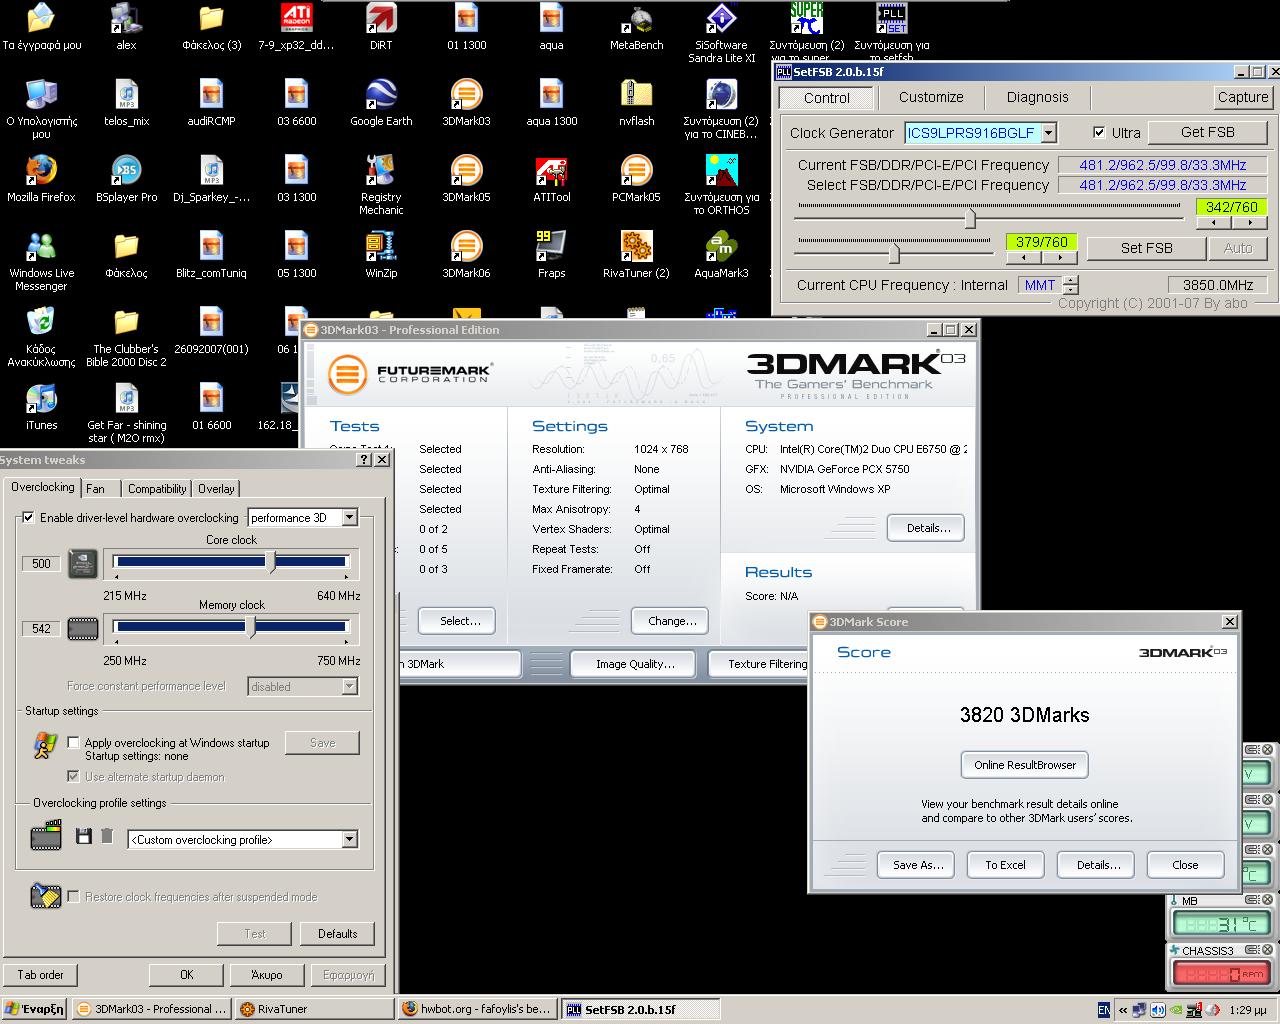Click the Έναρξη Start button
The height and width of the screenshot is (1024, 1280).
point(34,1009)
